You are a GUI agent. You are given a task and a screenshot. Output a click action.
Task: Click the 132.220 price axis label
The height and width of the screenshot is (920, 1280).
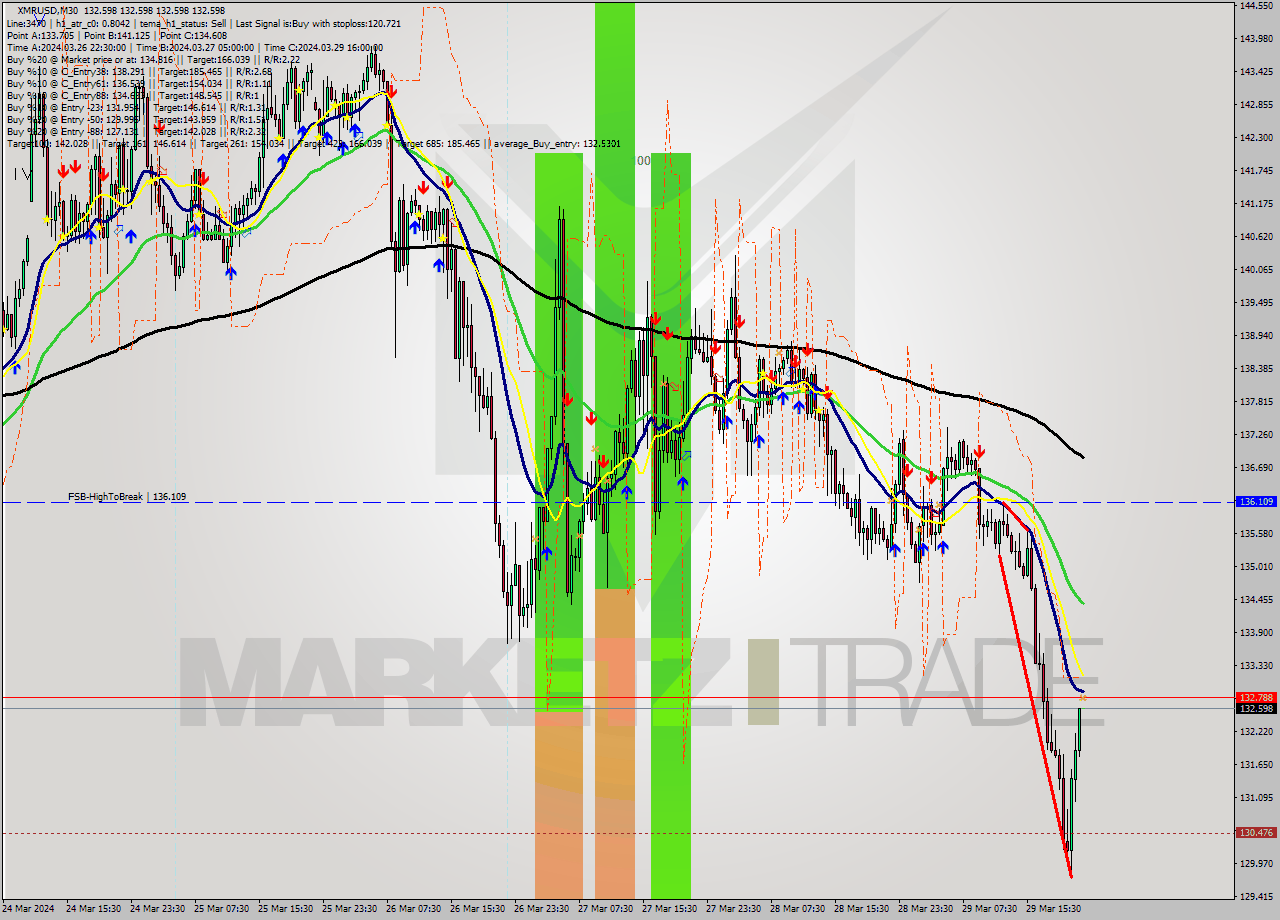[x=1256, y=731]
